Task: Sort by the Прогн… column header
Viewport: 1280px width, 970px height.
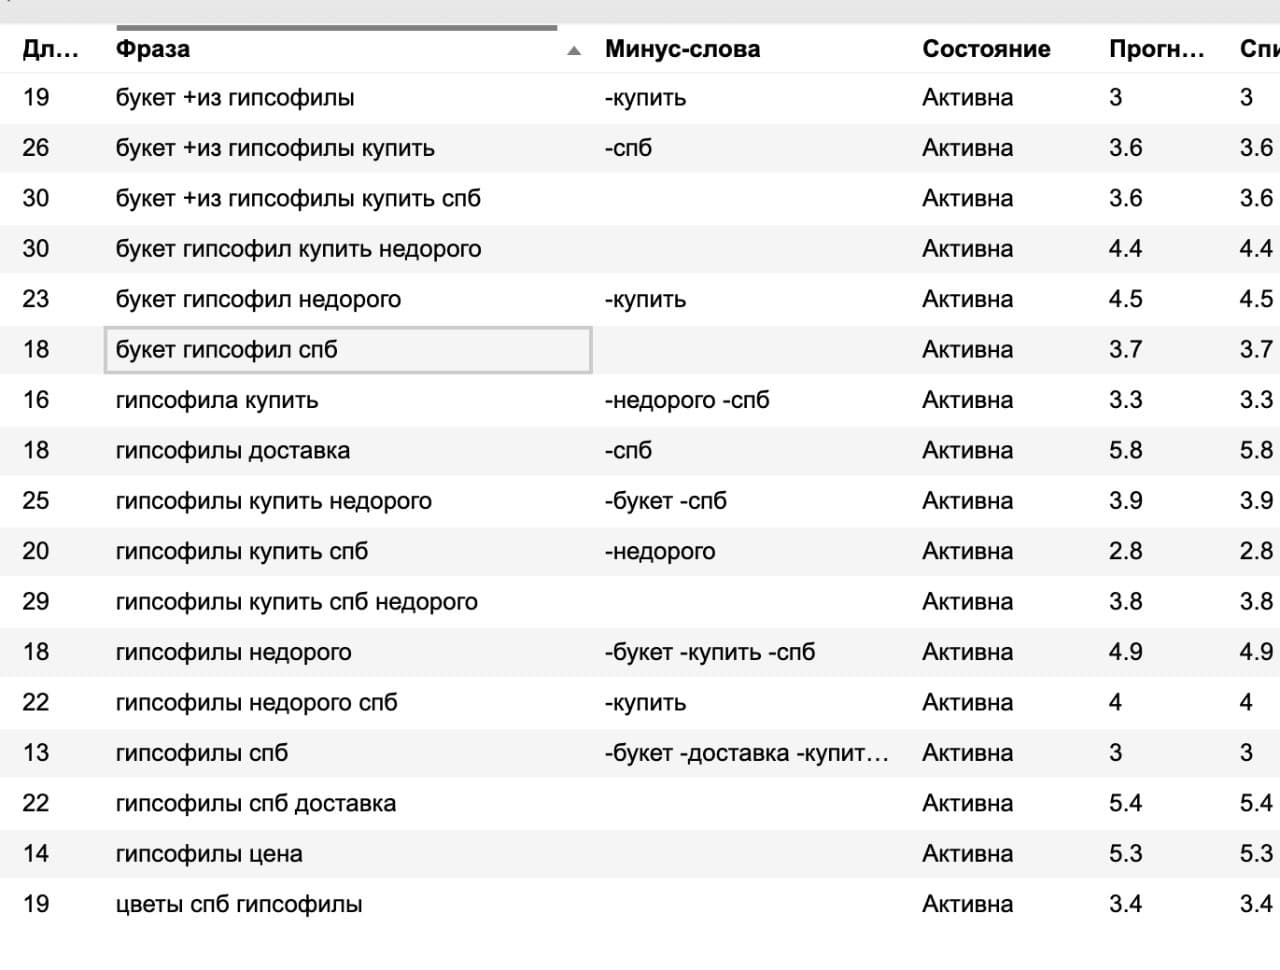Action: [x=1156, y=49]
